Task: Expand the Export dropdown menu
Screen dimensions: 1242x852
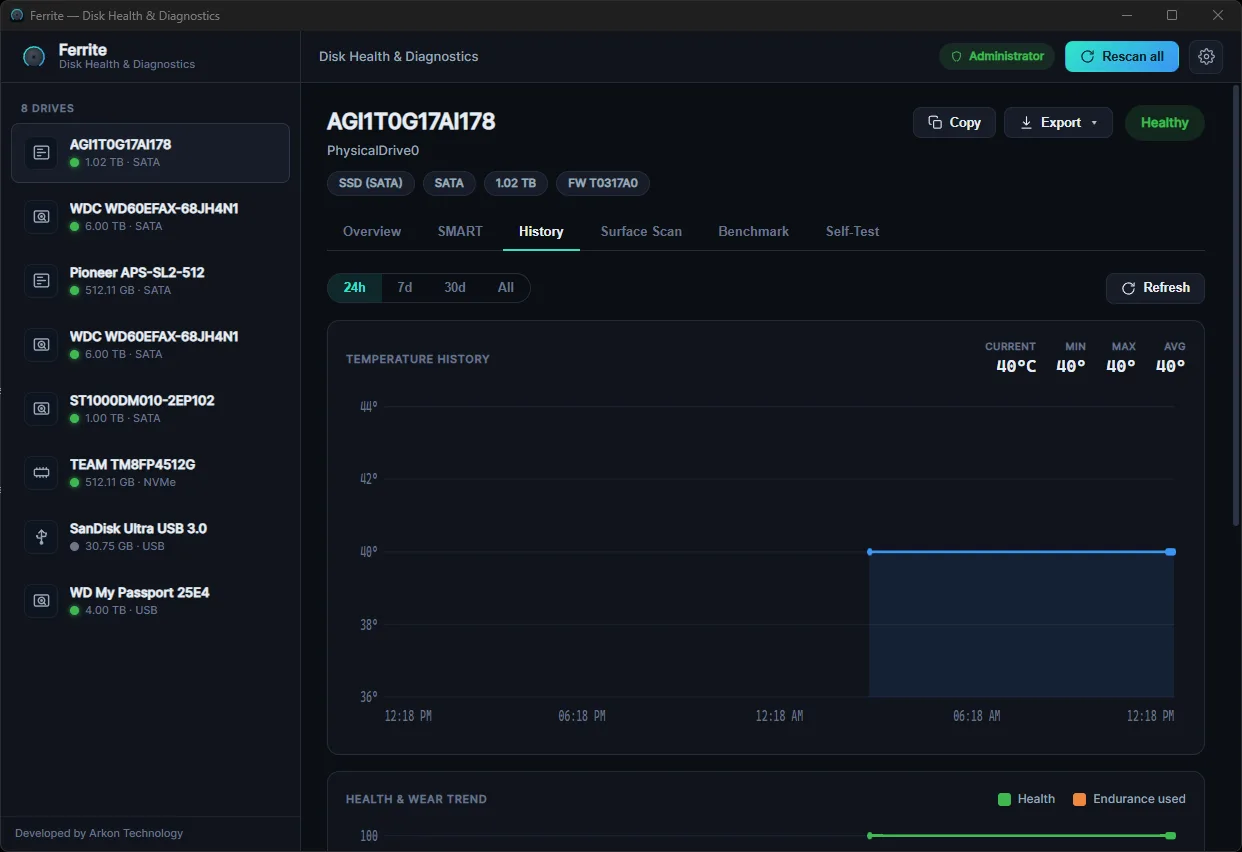Action: tap(1058, 122)
